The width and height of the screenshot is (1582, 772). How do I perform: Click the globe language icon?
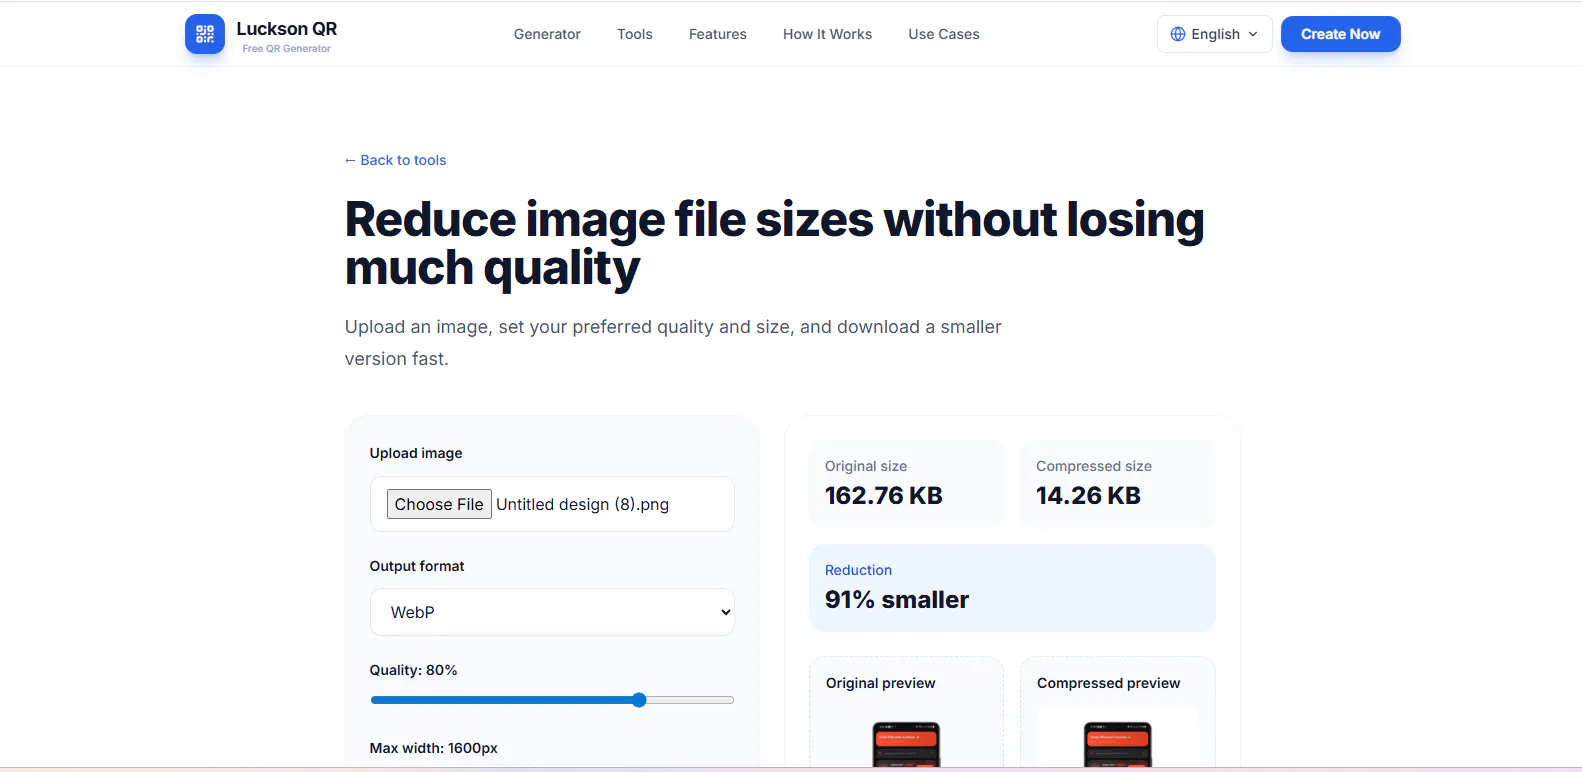click(x=1178, y=34)
